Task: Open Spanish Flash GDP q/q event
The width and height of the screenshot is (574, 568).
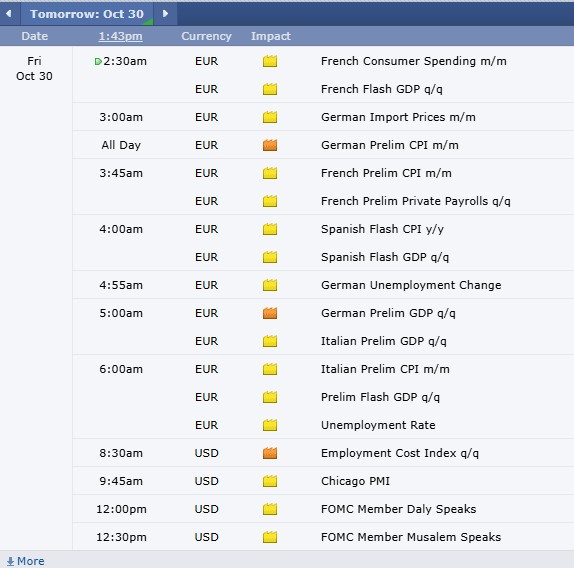Action: click(385, 257)
